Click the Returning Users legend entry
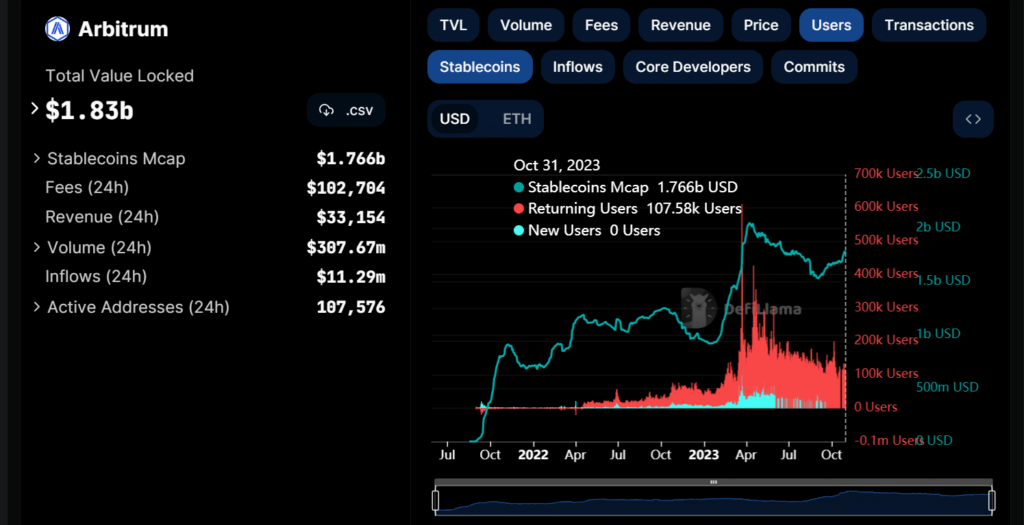1024x525 pixels. coord(582,209)
